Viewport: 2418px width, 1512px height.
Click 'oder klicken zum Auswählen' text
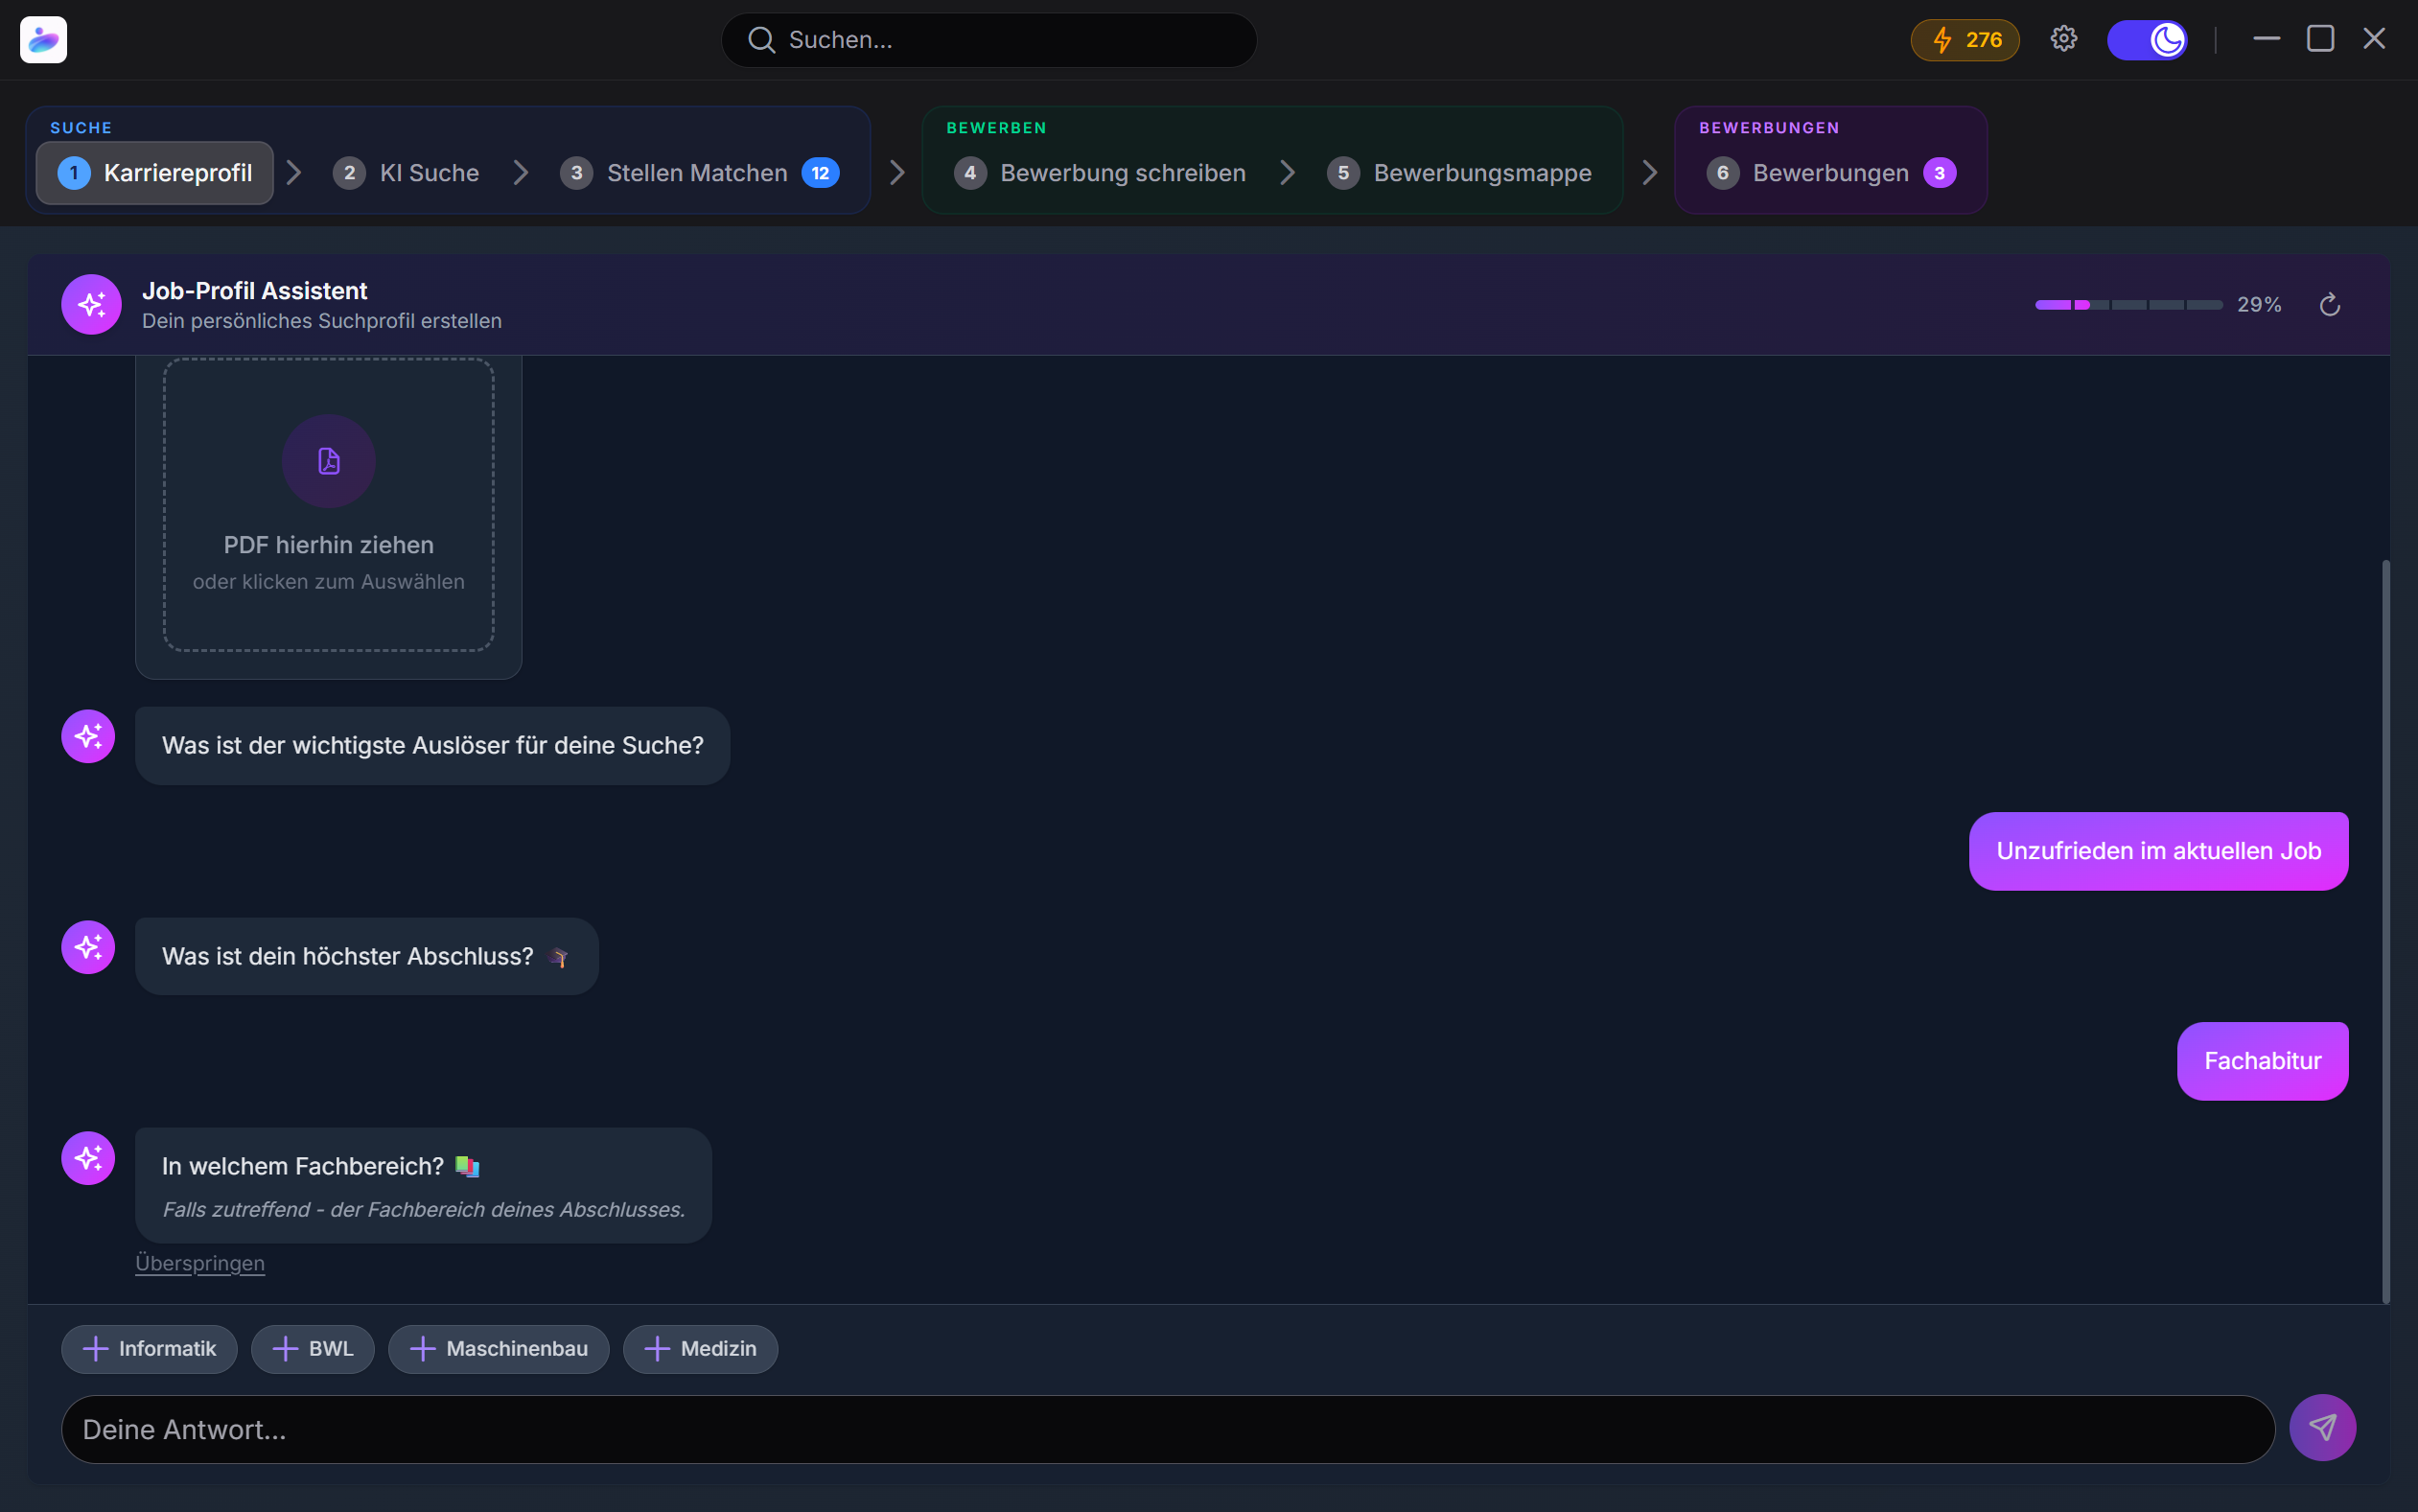[x=329, y=581]
